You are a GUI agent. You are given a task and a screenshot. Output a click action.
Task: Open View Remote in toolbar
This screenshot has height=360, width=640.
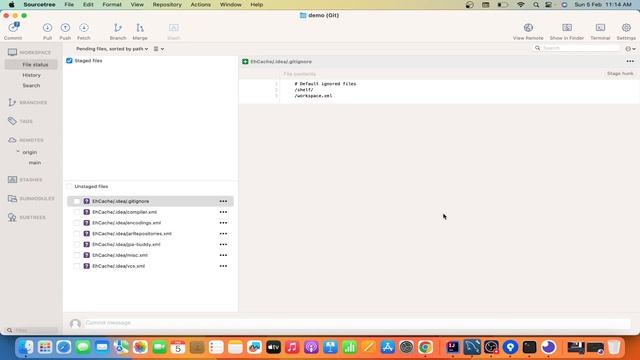pos(528,28)
